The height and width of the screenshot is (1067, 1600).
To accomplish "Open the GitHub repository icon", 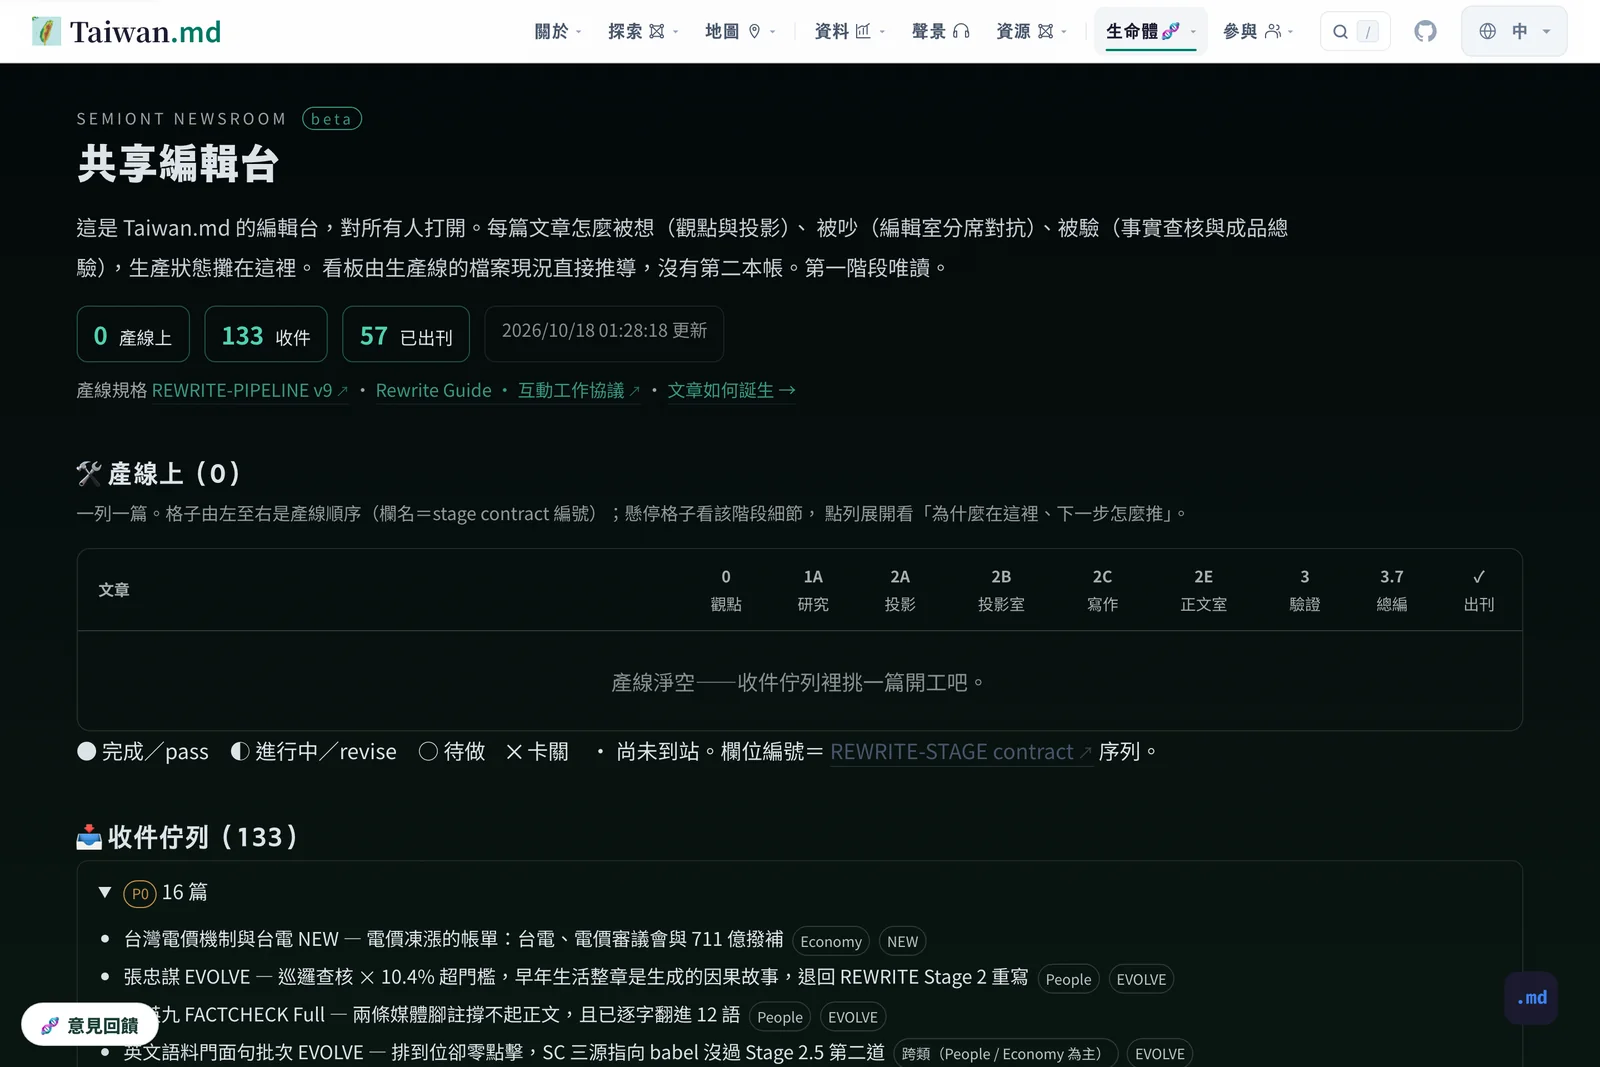I will click(1425, 31).
